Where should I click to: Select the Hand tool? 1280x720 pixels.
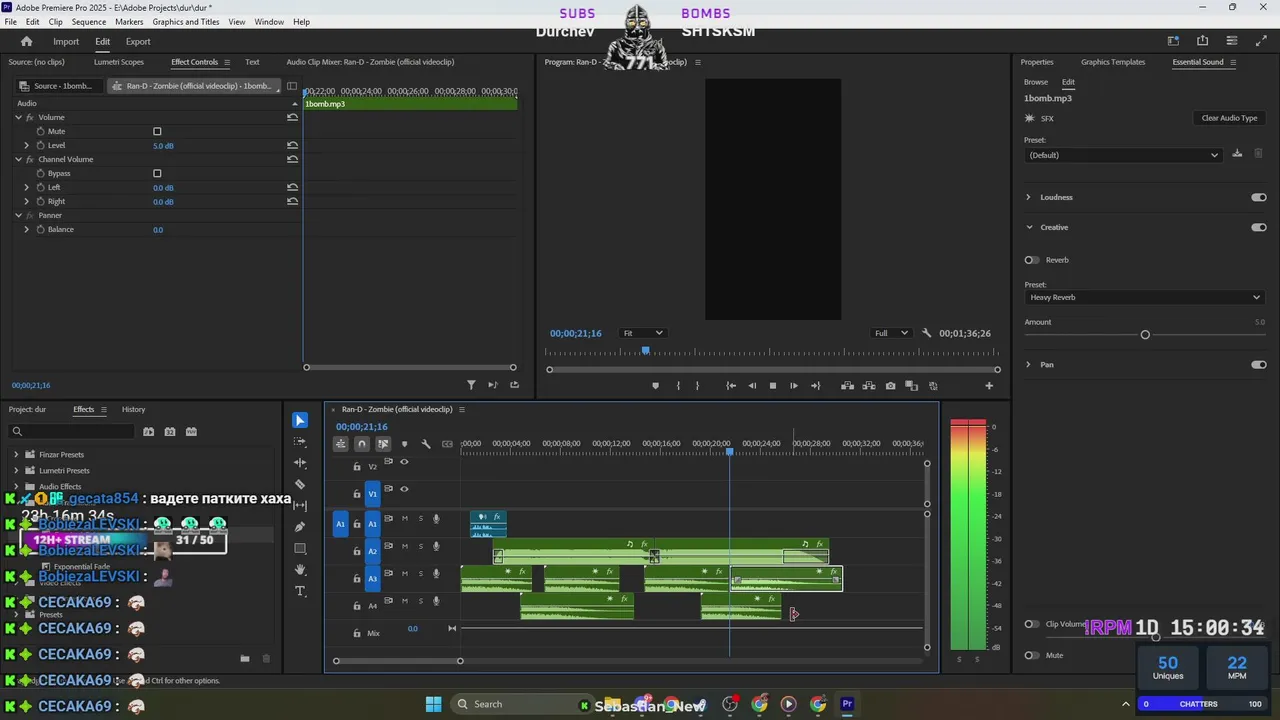(300, 569)
